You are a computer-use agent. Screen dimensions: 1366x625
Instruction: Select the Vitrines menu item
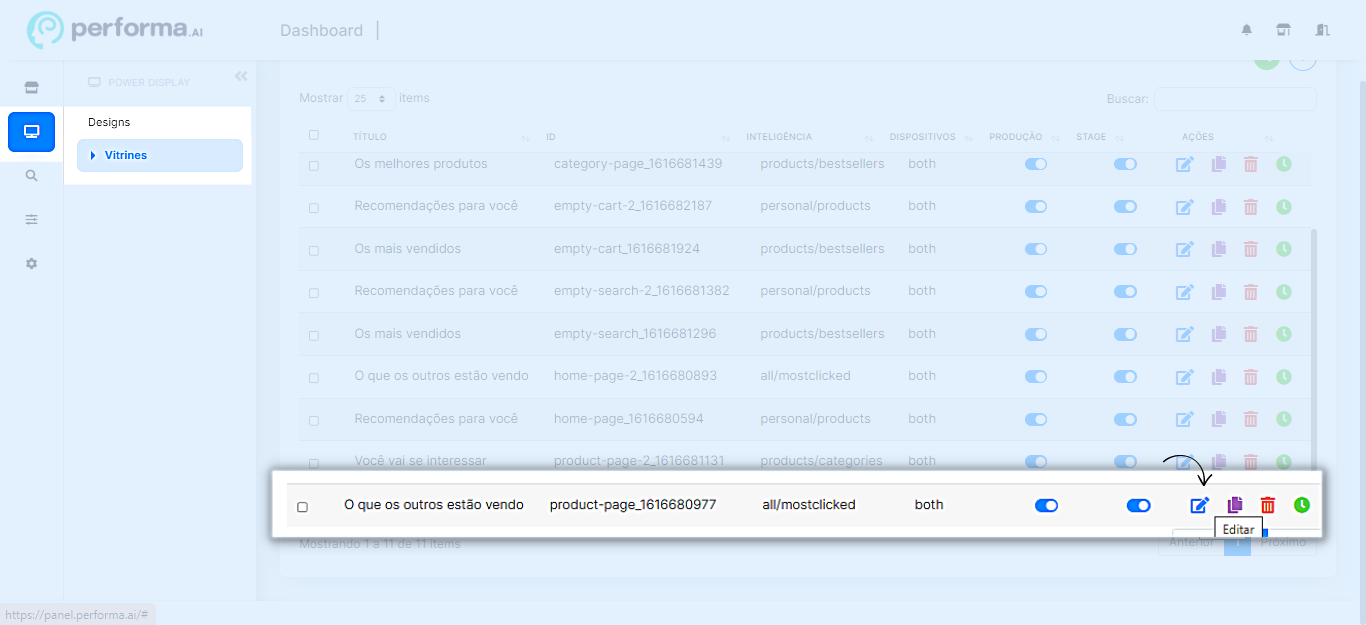pos(160,155)
